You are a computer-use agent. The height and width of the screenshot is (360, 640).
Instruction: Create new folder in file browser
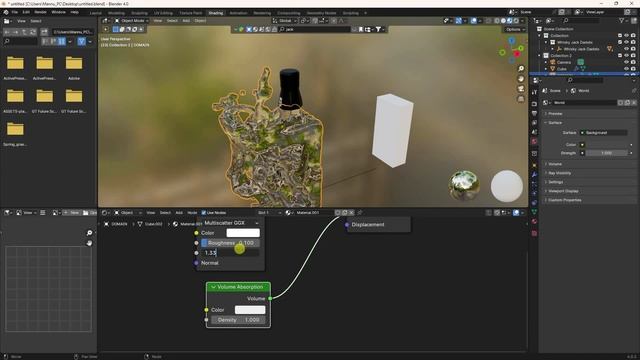[x=44, y=31]
